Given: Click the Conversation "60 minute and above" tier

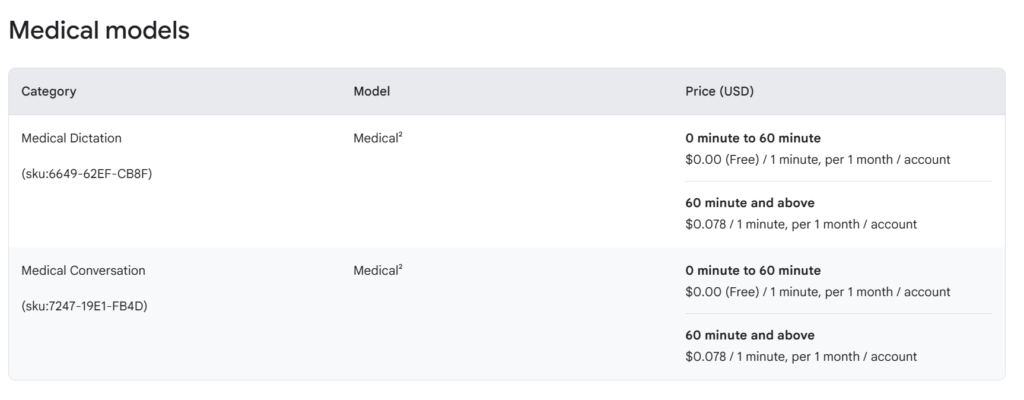Looking at the screenshot, I should [x=750, y=335].
